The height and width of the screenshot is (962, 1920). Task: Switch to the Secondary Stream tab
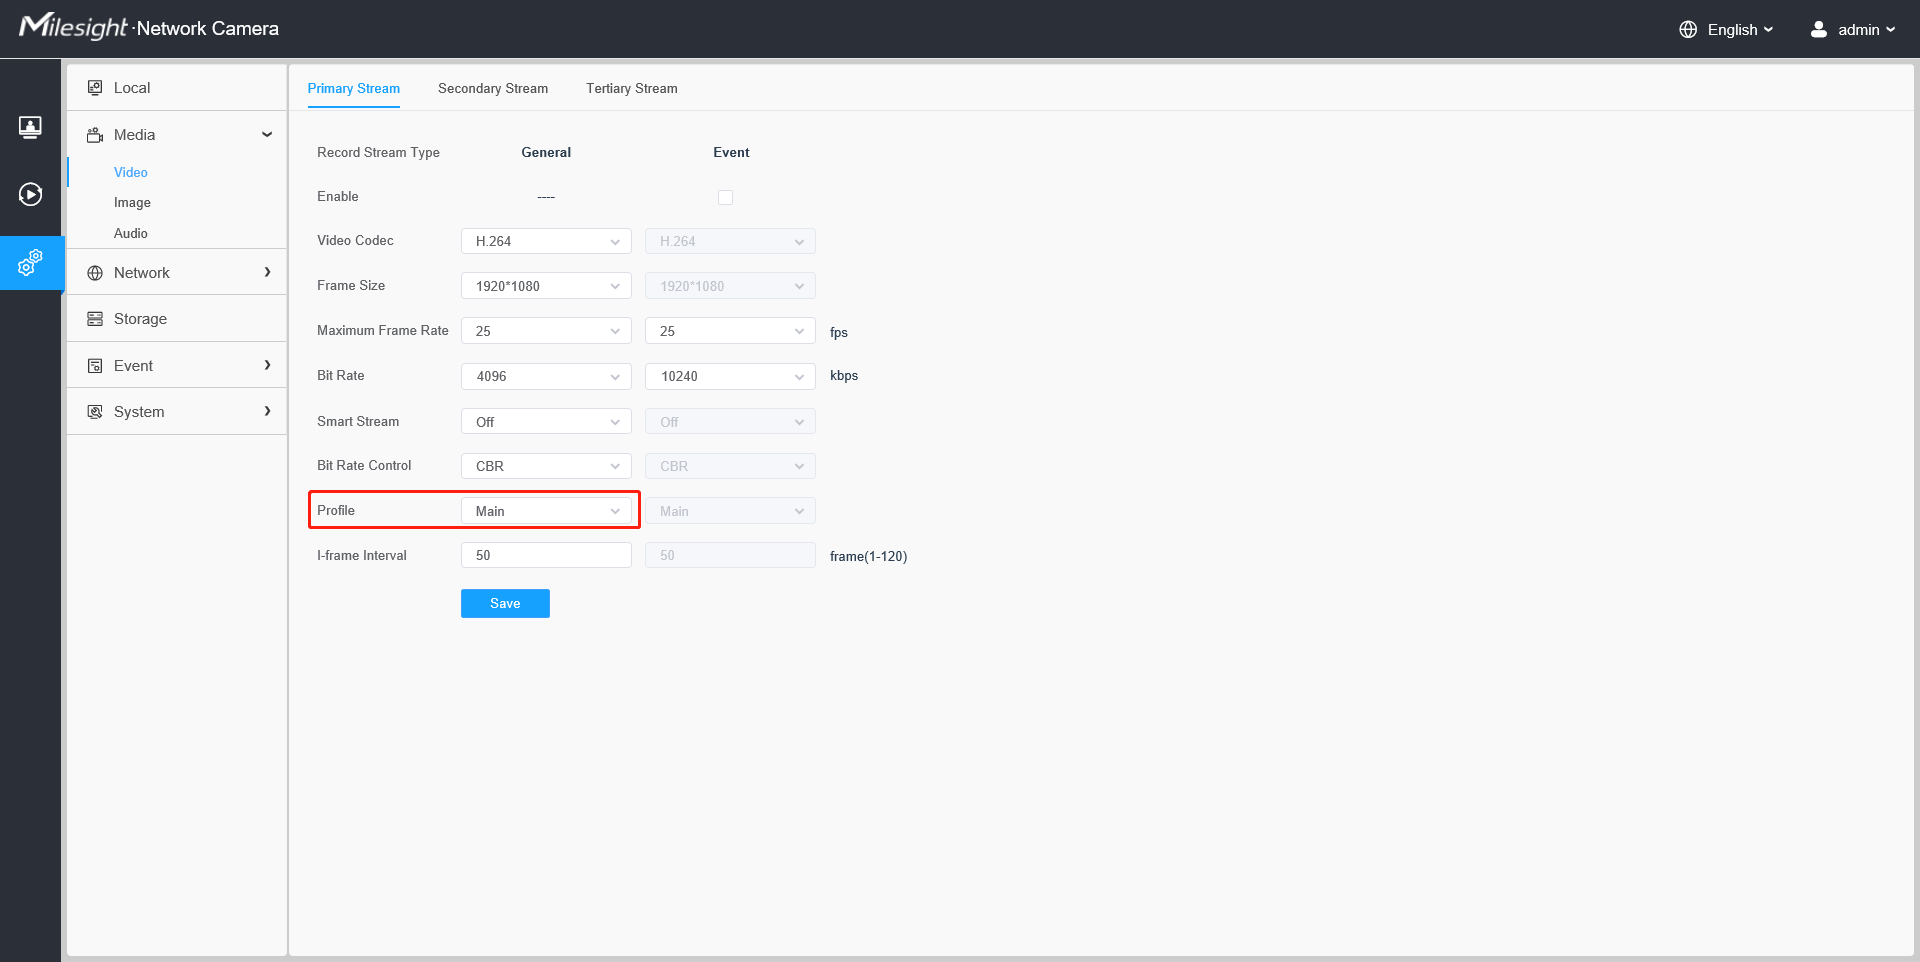click(493, 89)
